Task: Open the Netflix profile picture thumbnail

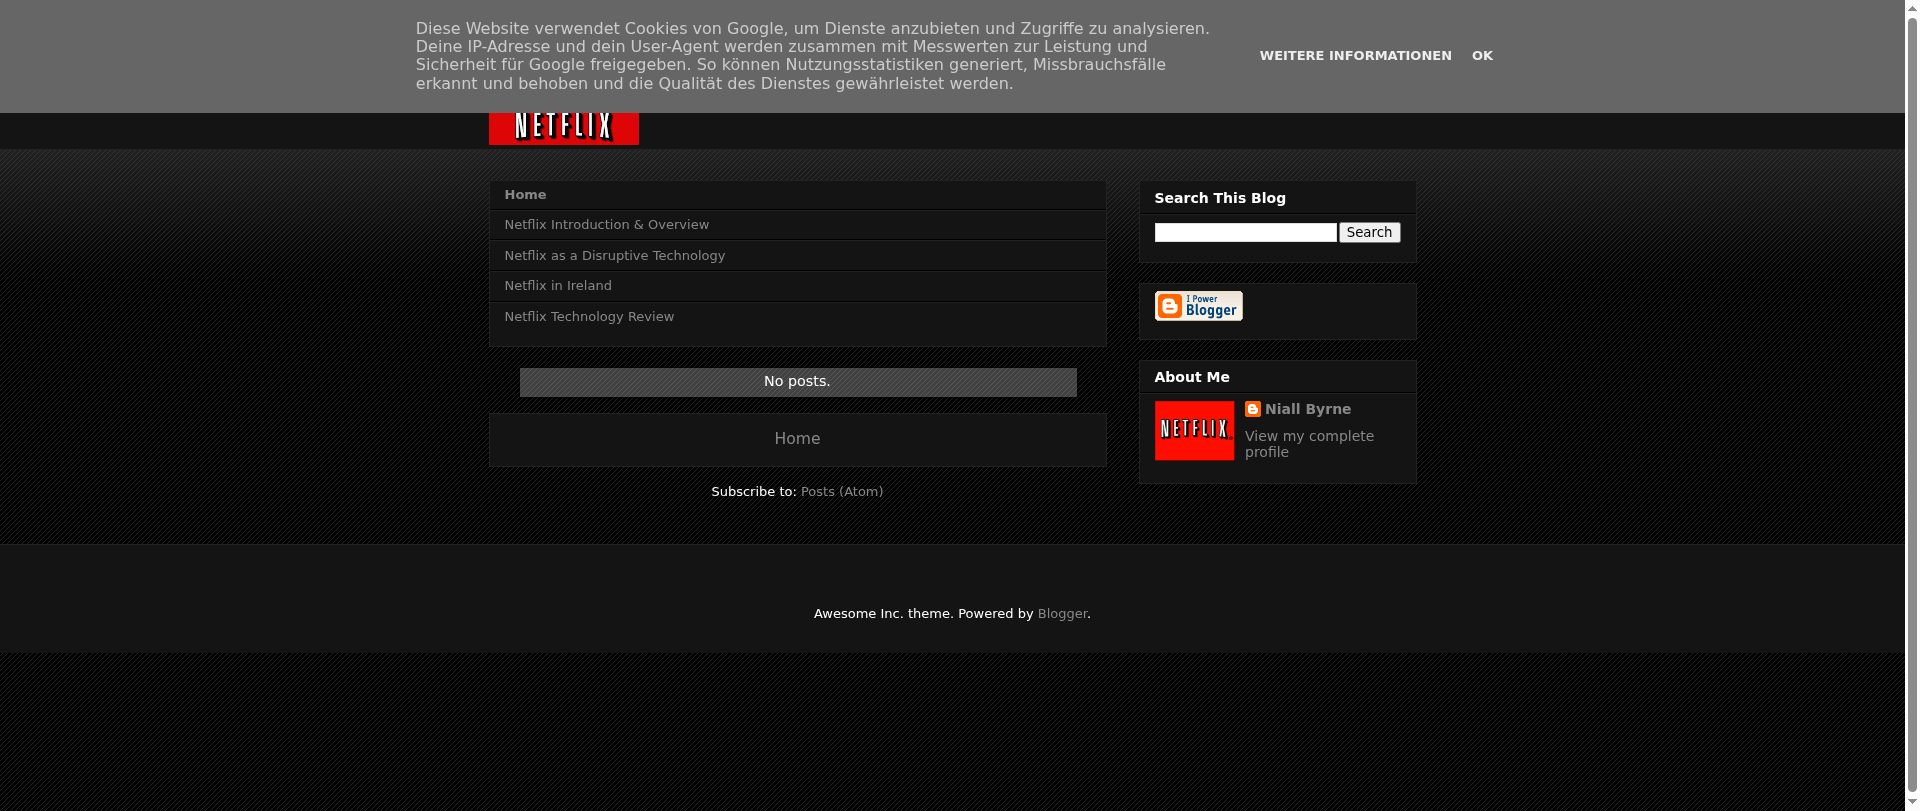Action: tap(1194, 431)
